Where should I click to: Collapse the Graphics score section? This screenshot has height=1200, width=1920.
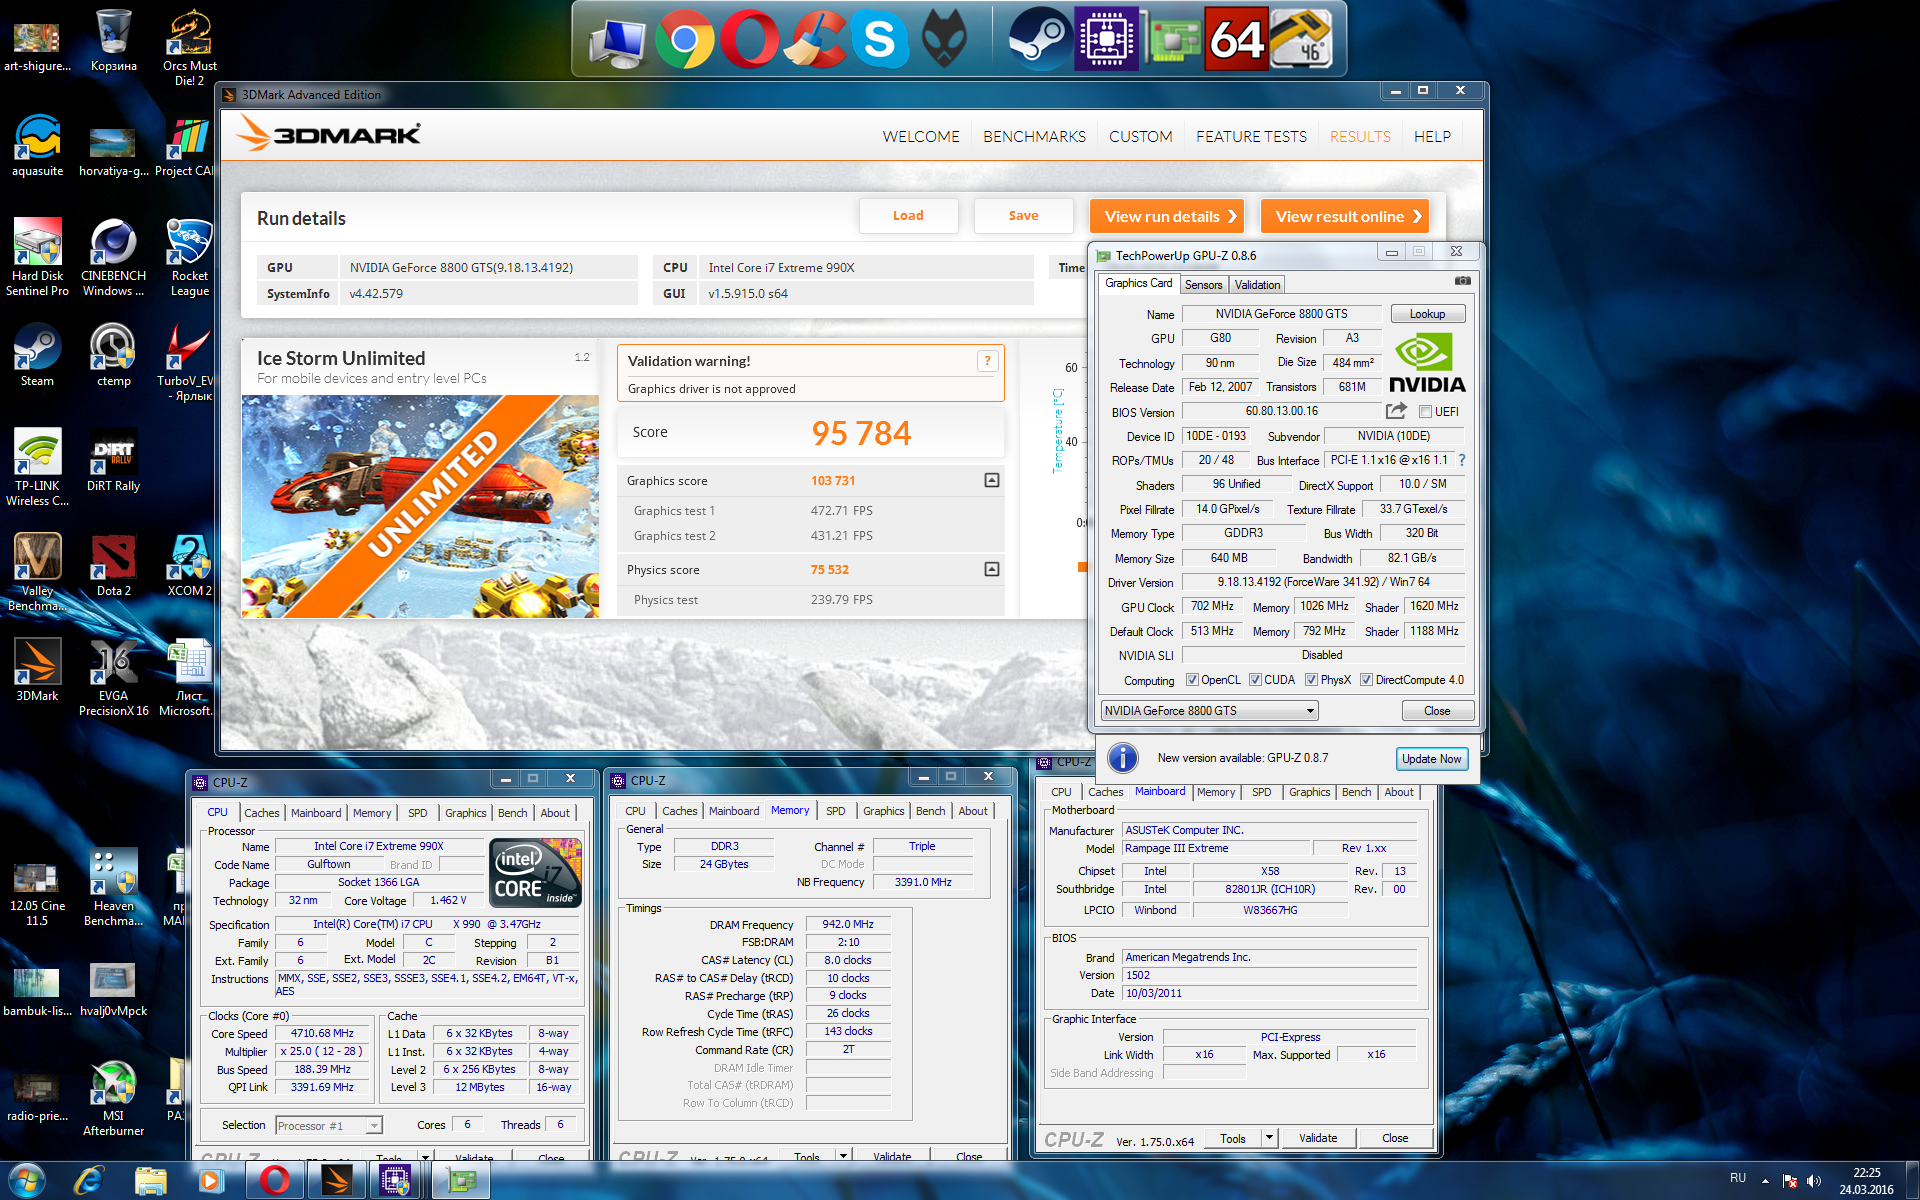point(992,480)
